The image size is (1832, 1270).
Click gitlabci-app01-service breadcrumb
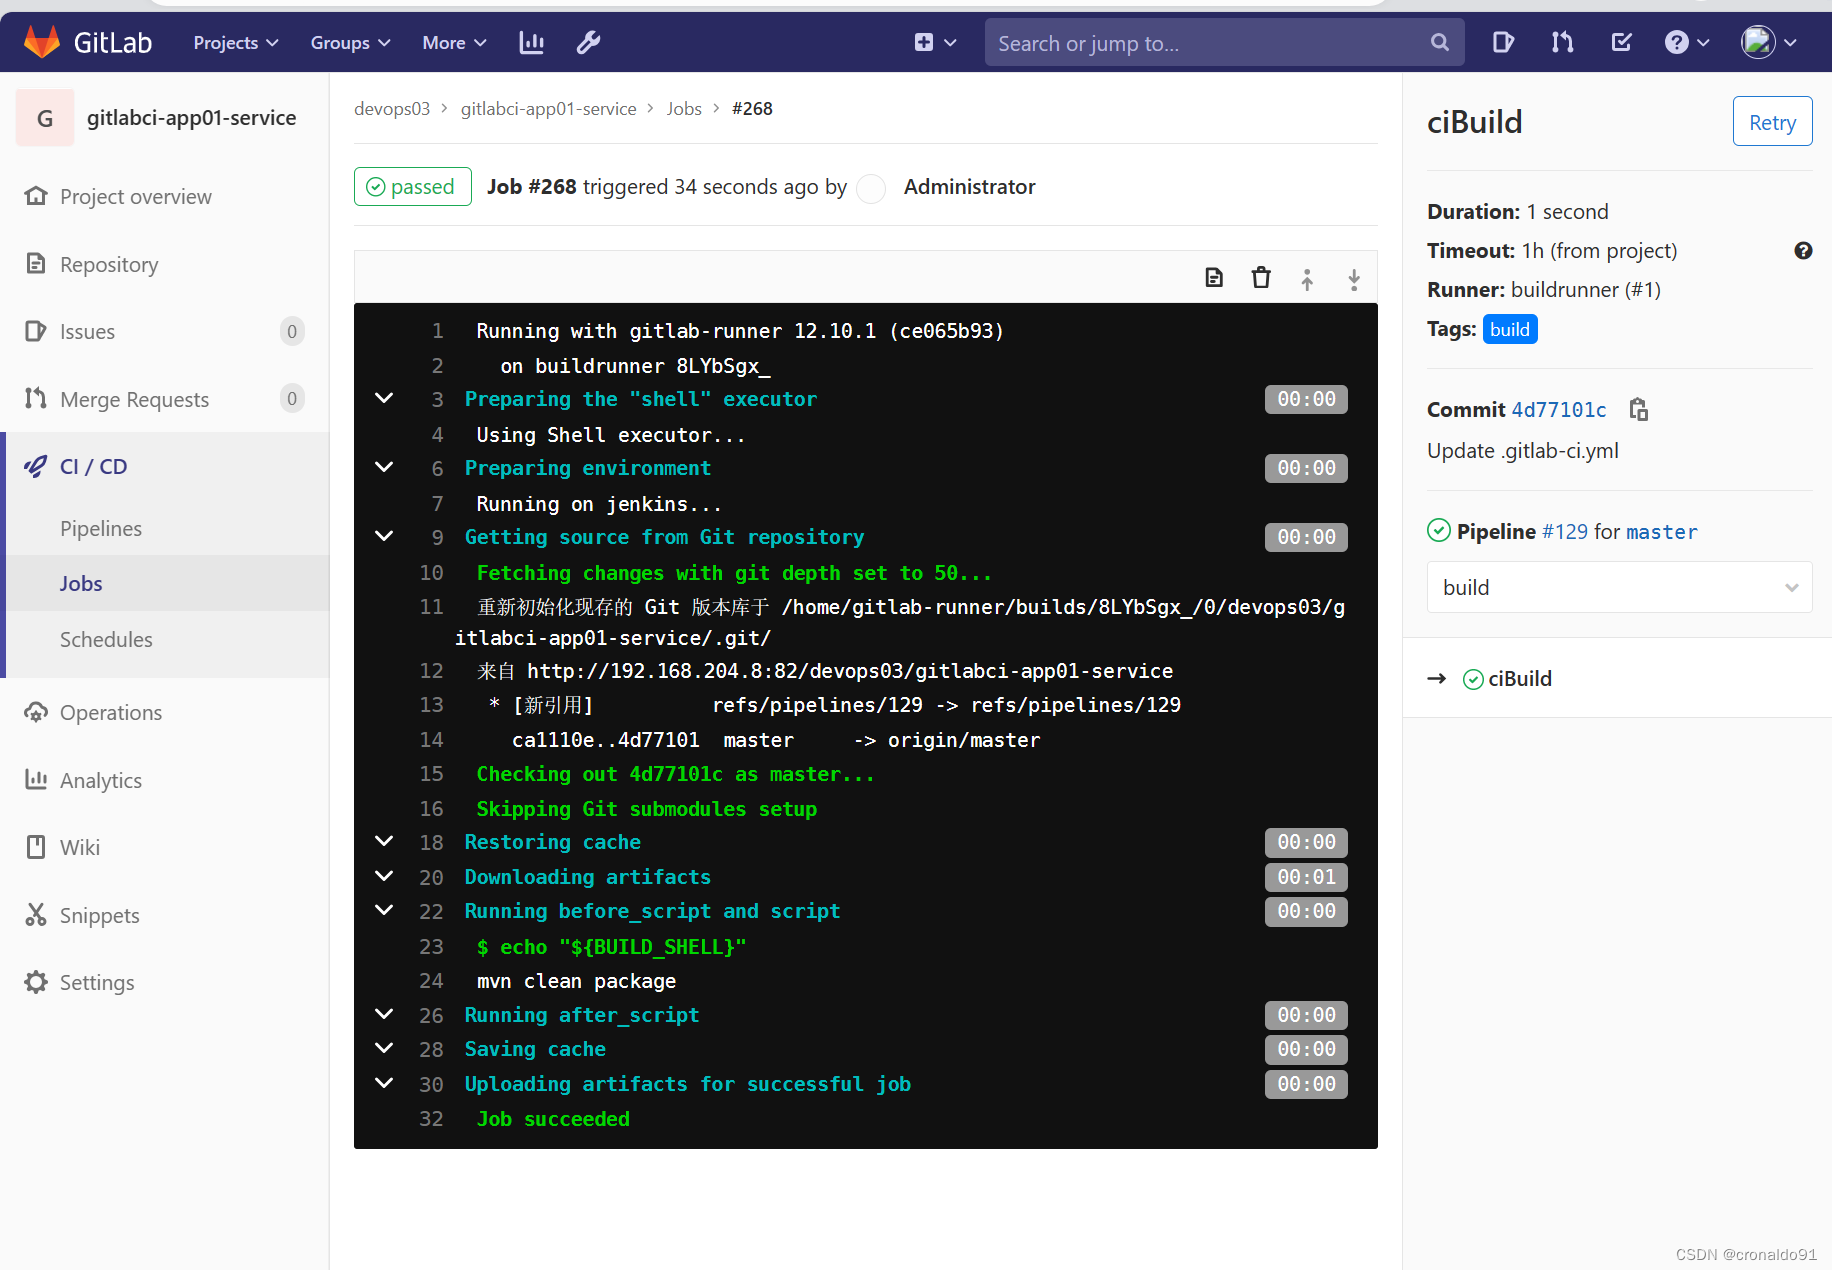(x=548, y=109)
